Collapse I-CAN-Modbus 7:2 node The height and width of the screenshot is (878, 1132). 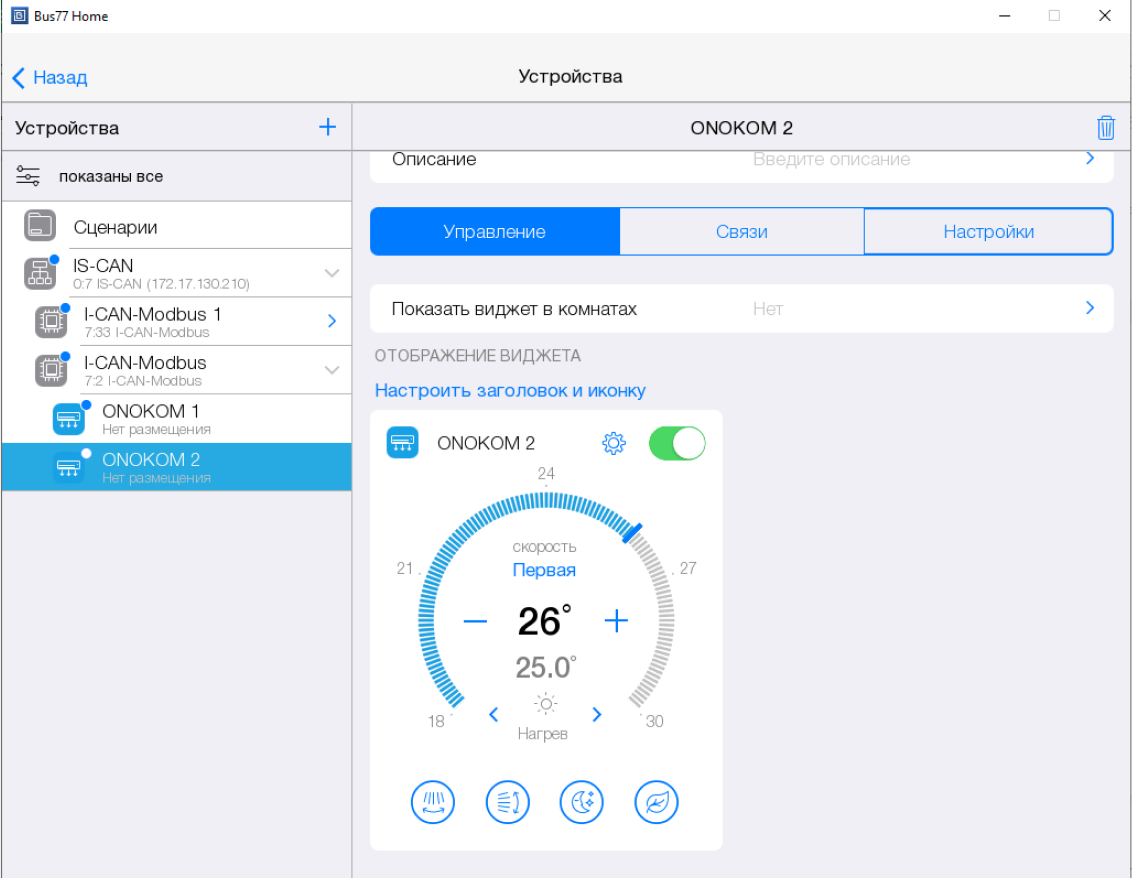click(x=332, y=370)
